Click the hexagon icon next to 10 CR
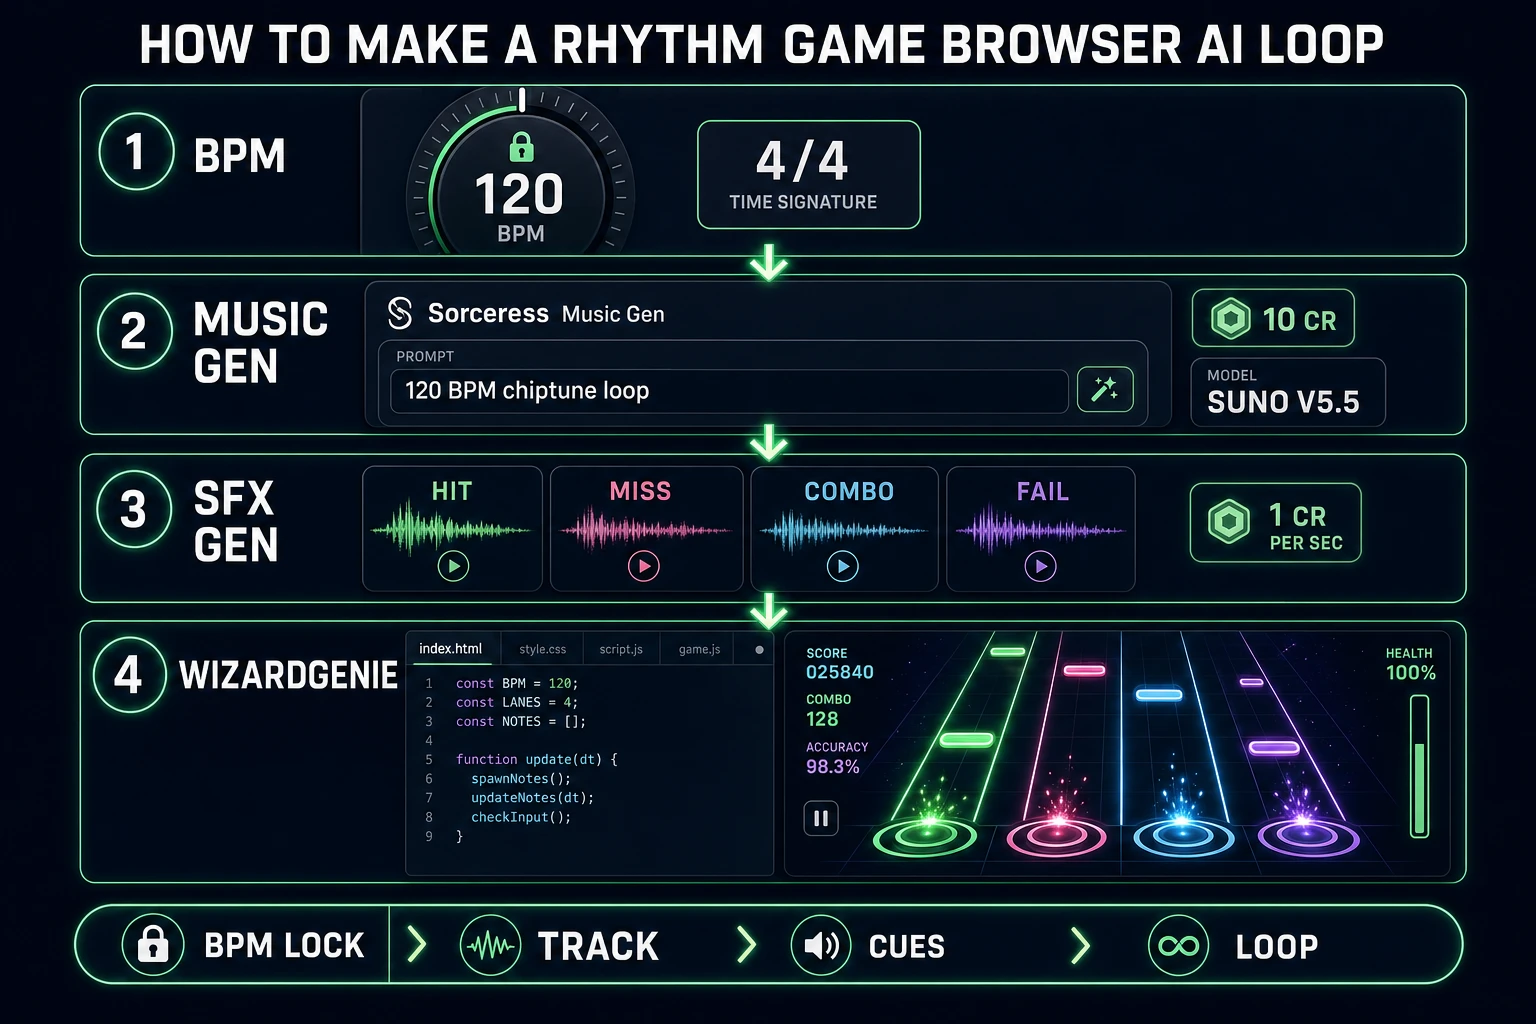 click(x=1231, y=319)
